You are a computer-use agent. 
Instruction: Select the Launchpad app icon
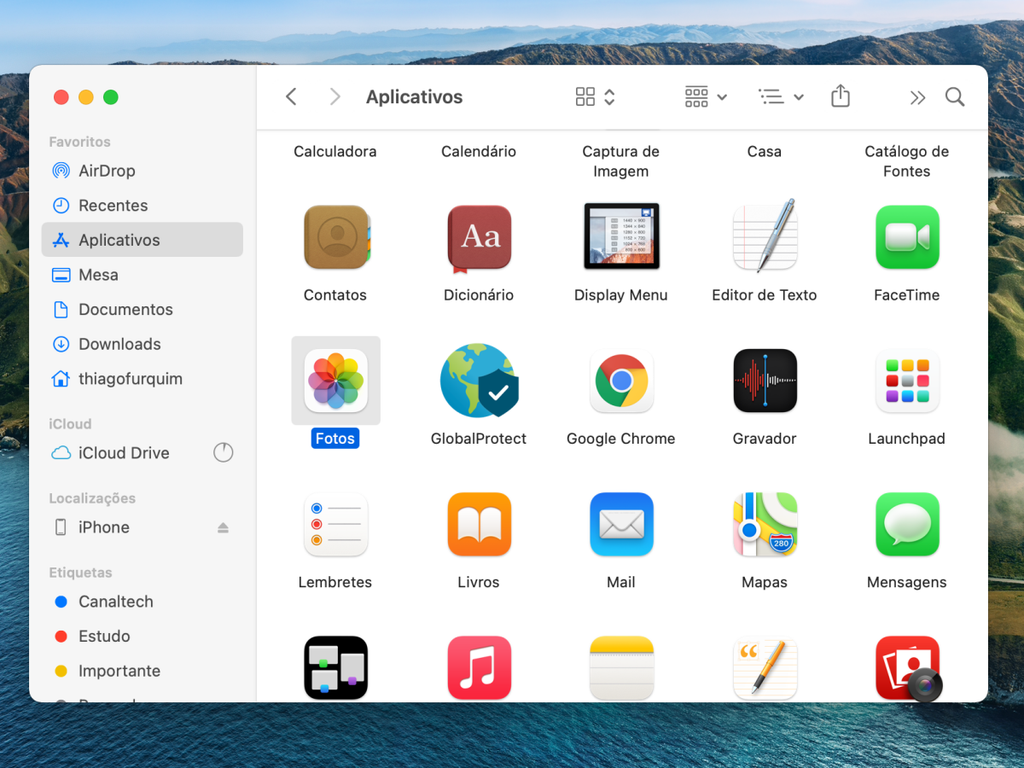tap(907, 380)
